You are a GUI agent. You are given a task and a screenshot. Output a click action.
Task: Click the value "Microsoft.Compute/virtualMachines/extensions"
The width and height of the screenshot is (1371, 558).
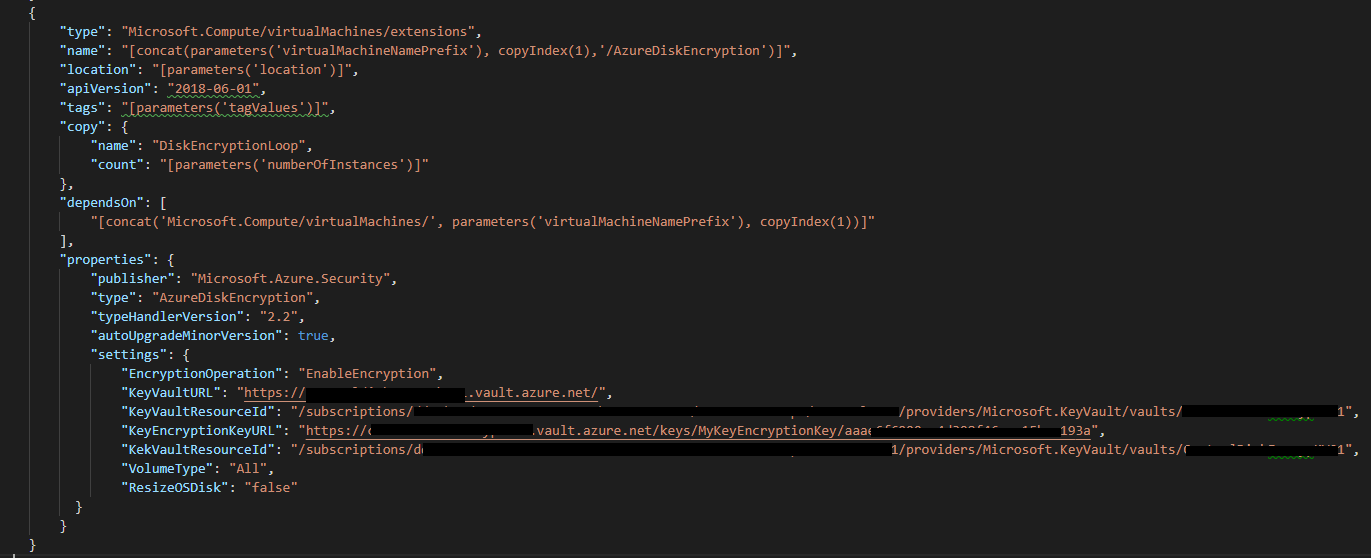click(x=297, y=32)
